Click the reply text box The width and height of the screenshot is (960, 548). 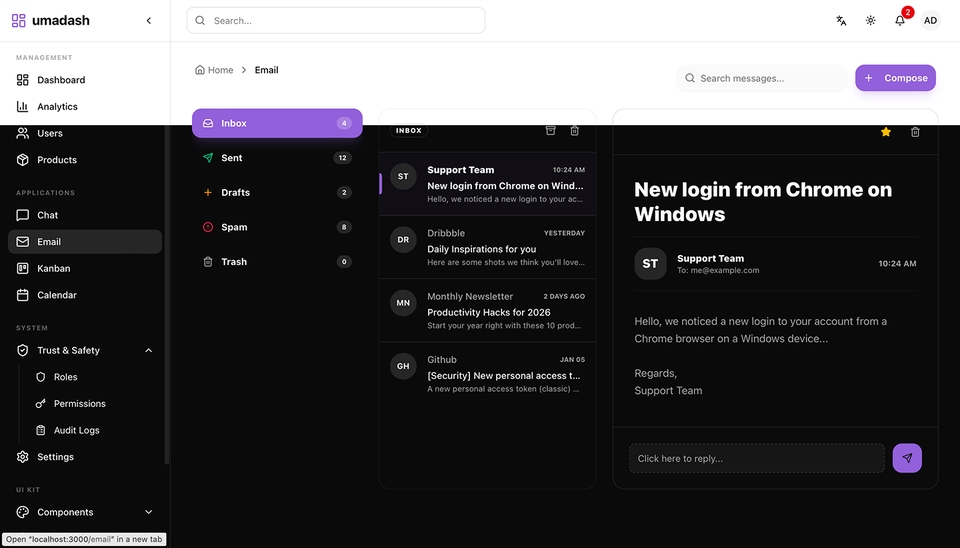click(x=757, y=458)
